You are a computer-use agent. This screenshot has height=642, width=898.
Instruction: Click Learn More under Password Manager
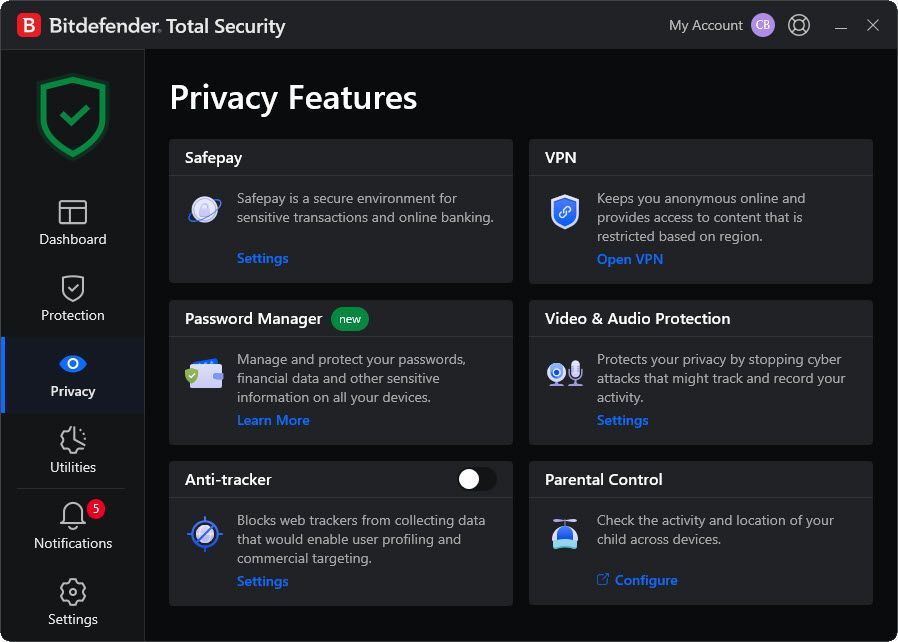tap(273, 420)
